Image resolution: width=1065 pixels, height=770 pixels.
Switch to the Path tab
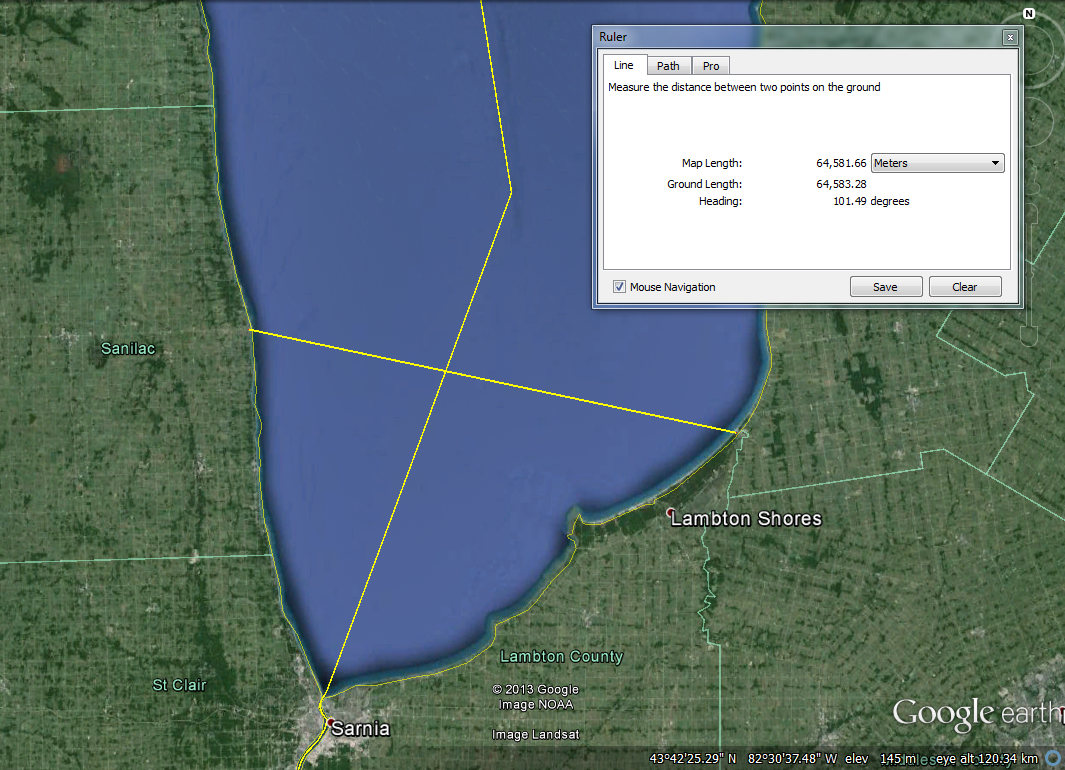[x=668, y=66]
